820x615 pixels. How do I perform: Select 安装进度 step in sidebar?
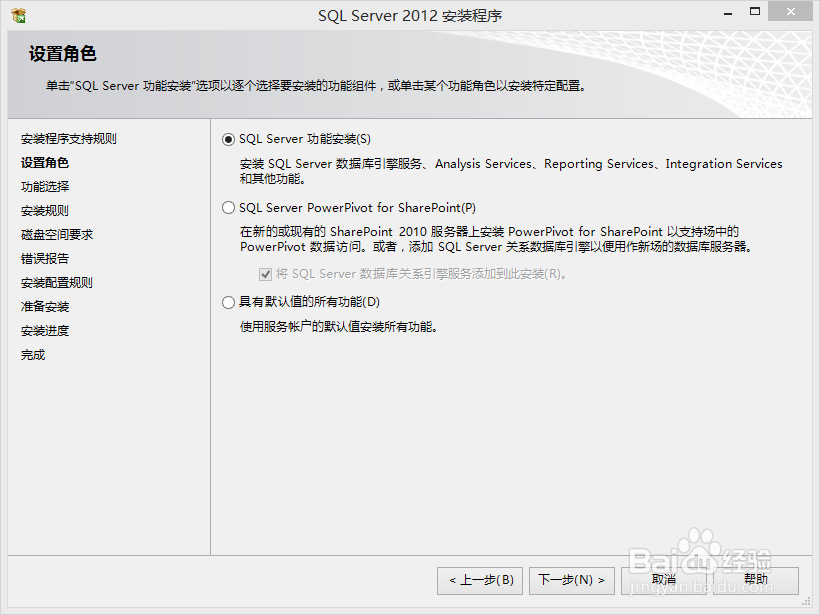pos(44,331)
